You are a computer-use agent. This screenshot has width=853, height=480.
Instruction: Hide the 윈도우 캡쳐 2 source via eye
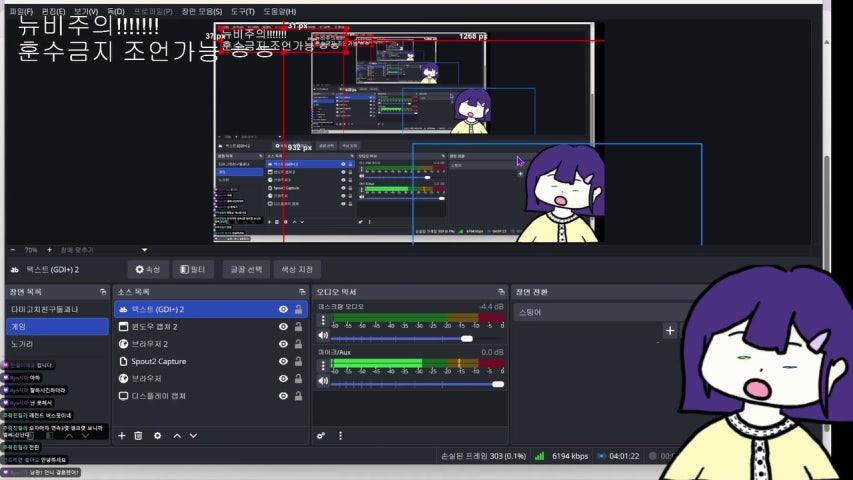(x=283, y=327)
